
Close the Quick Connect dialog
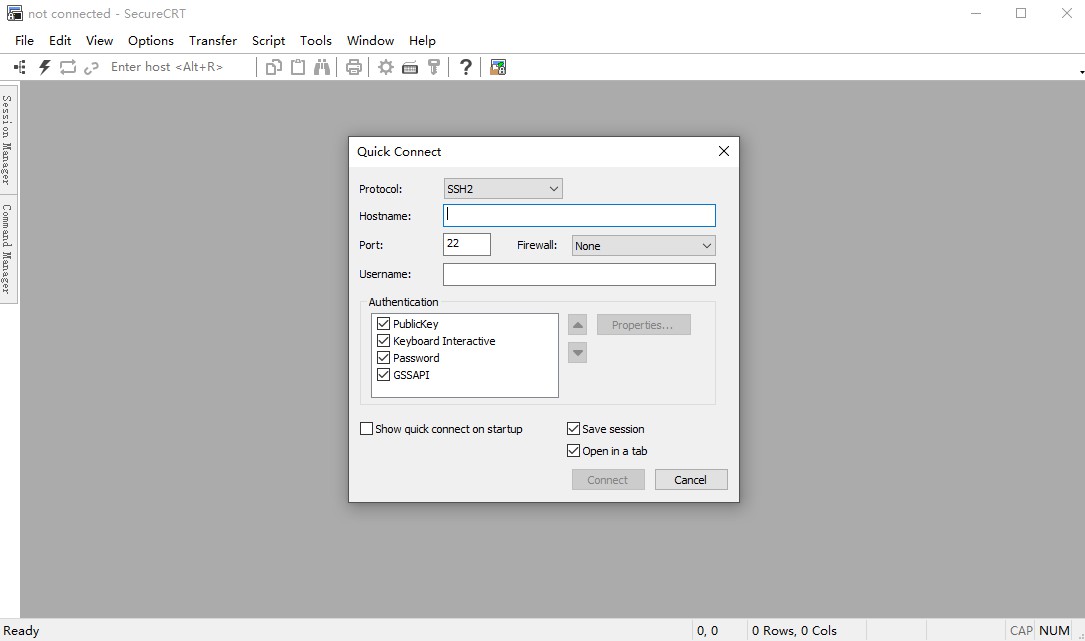pyautogui.click(x=724, y=151)
